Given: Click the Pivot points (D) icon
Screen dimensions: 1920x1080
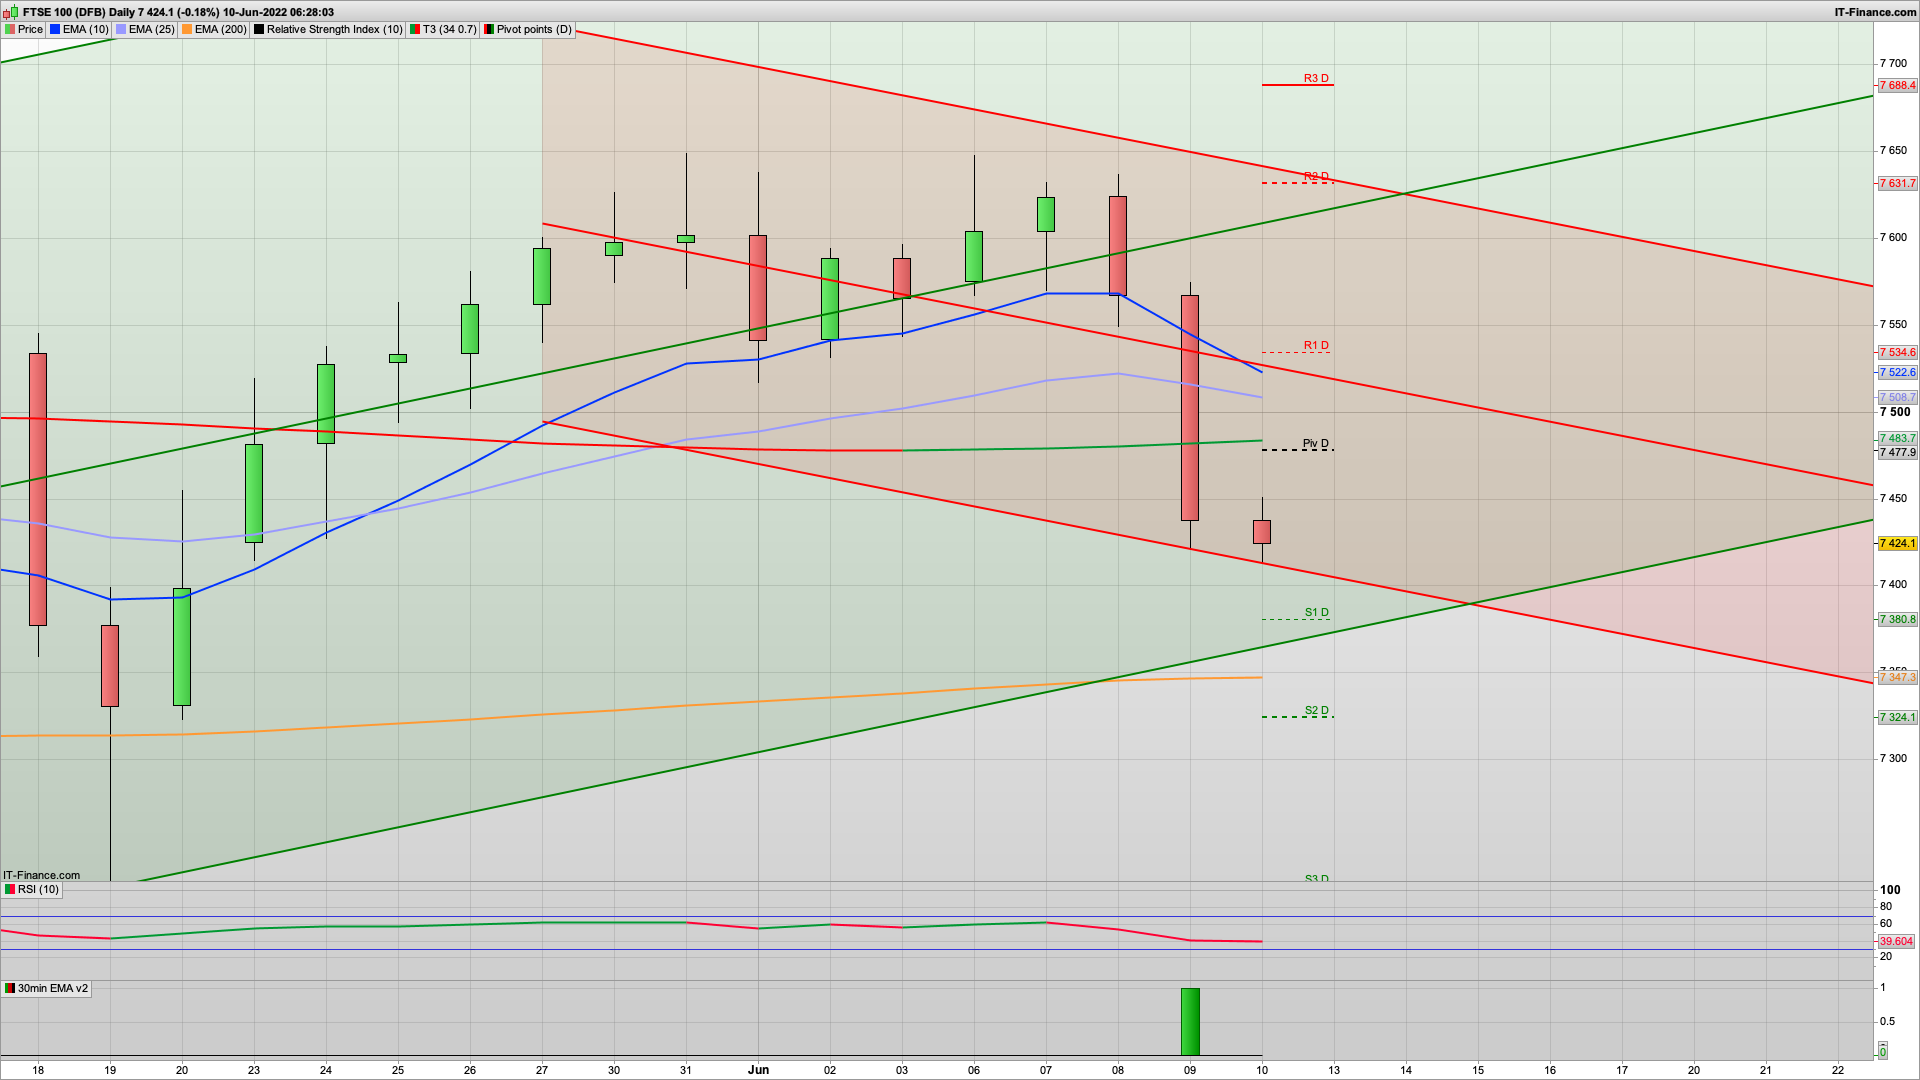Looking at the screenshot, I should tap(489, 30).
